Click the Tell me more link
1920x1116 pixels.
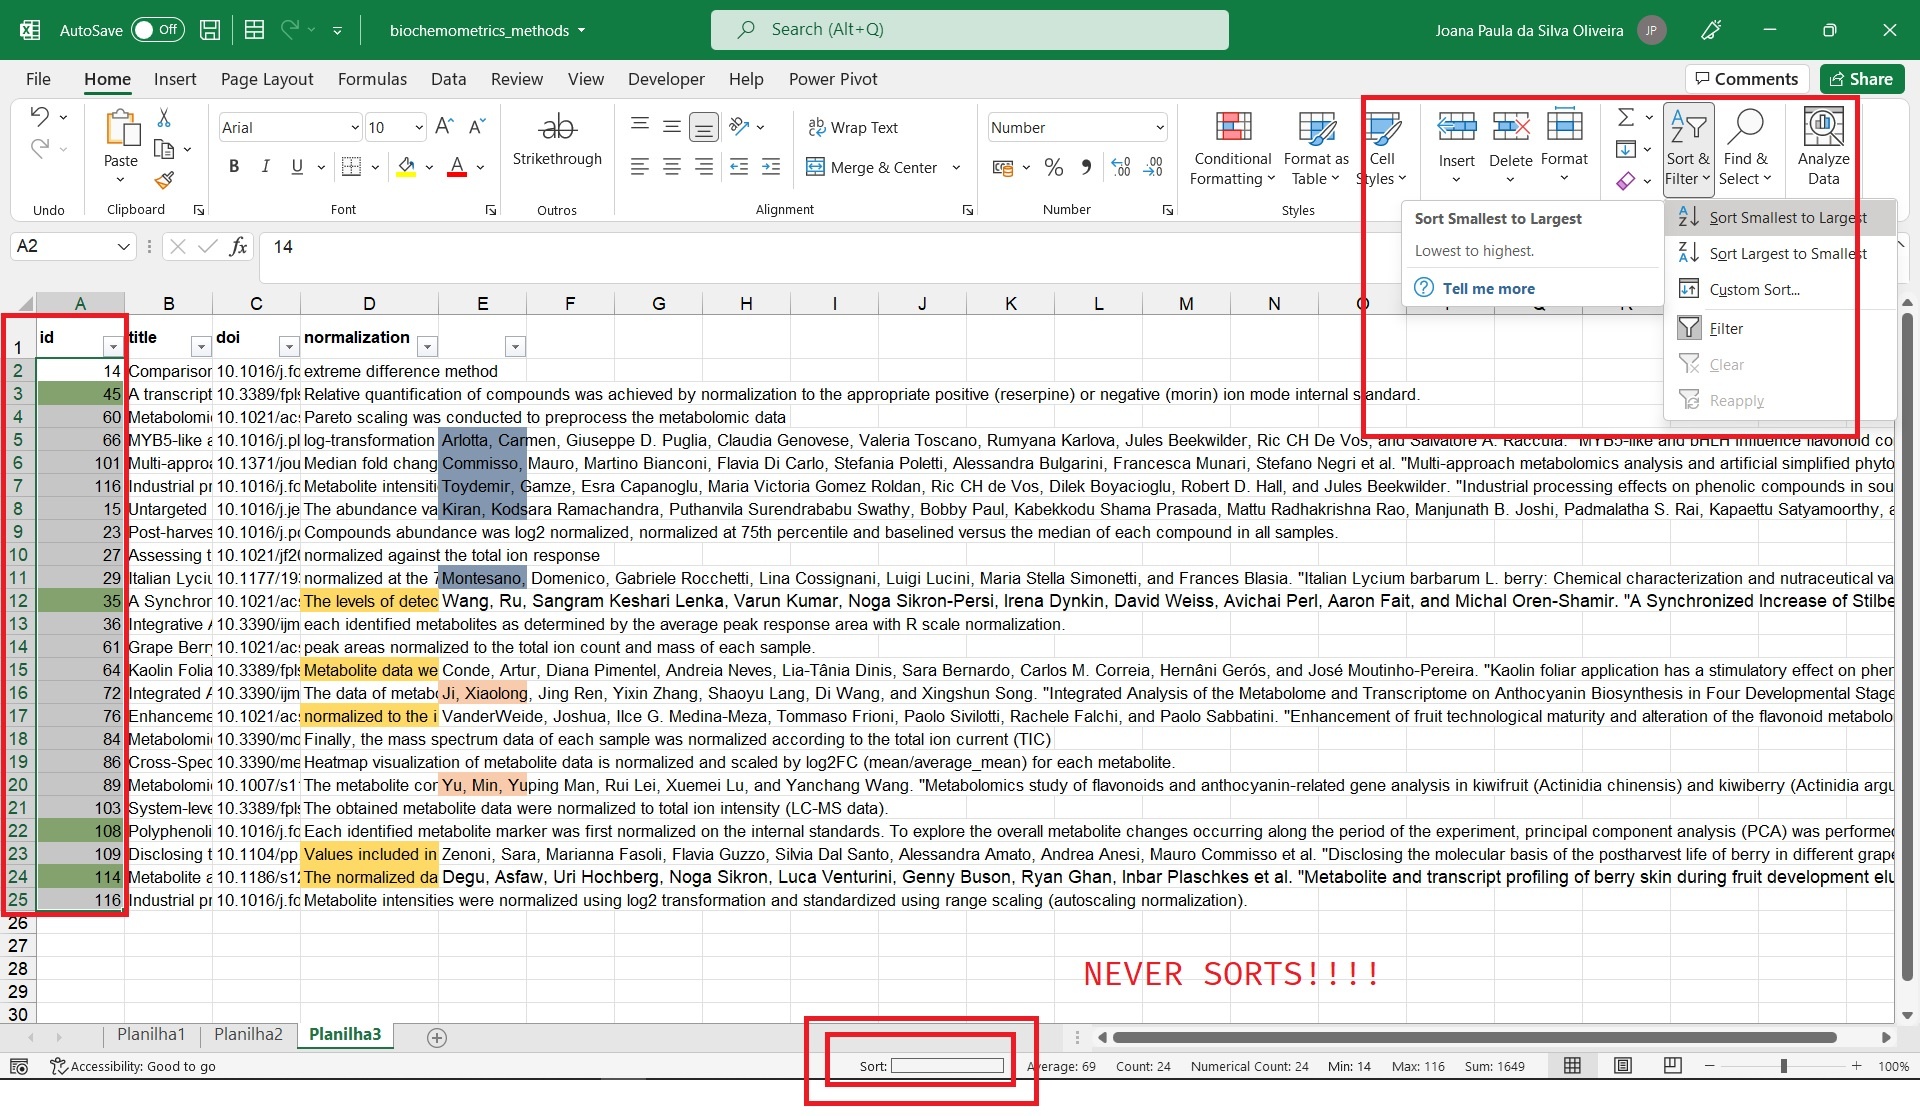pos(1488,288)
